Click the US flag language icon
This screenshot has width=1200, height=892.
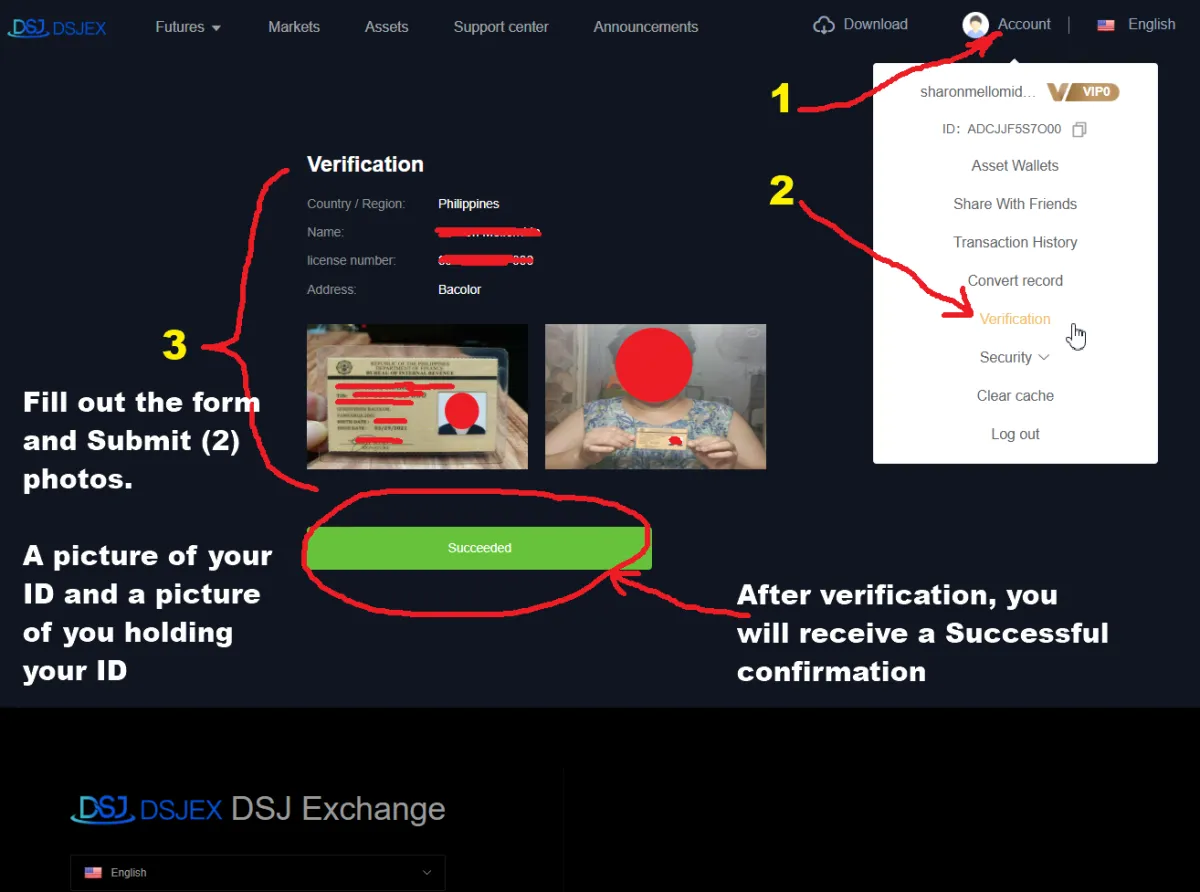coord(1106,25)
